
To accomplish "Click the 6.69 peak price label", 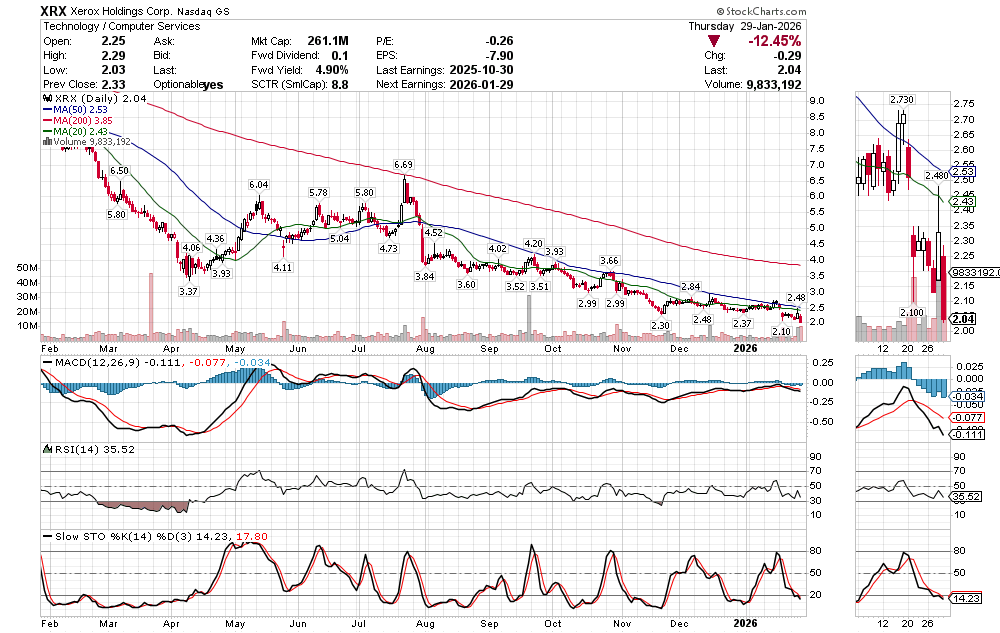I will [404, 164].
